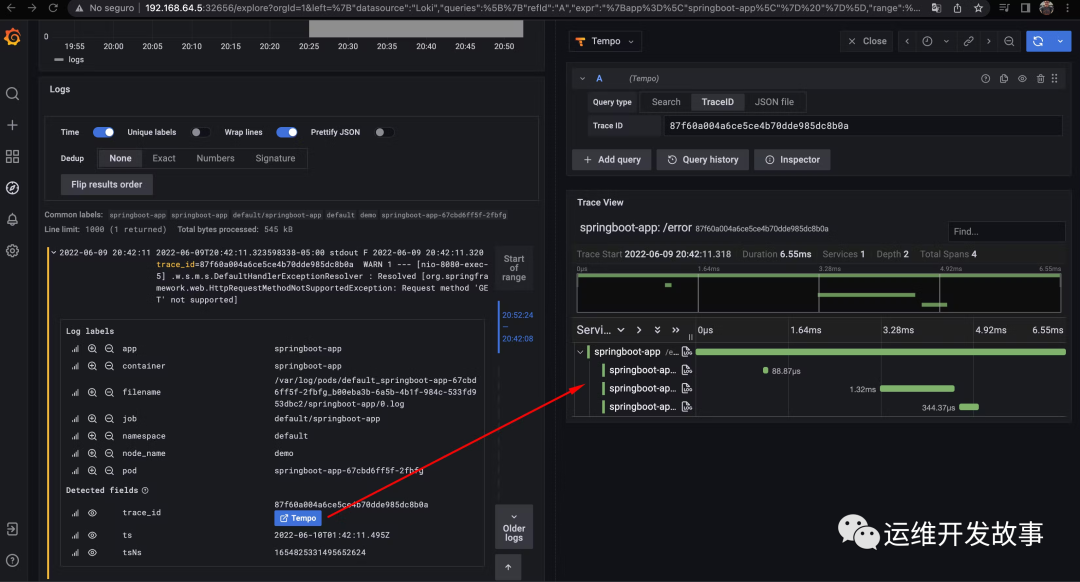Open the Dashboards grid icon in sidebar
Image resolution: width=1080 pixels, height=582 pixels.
point(12,156)
